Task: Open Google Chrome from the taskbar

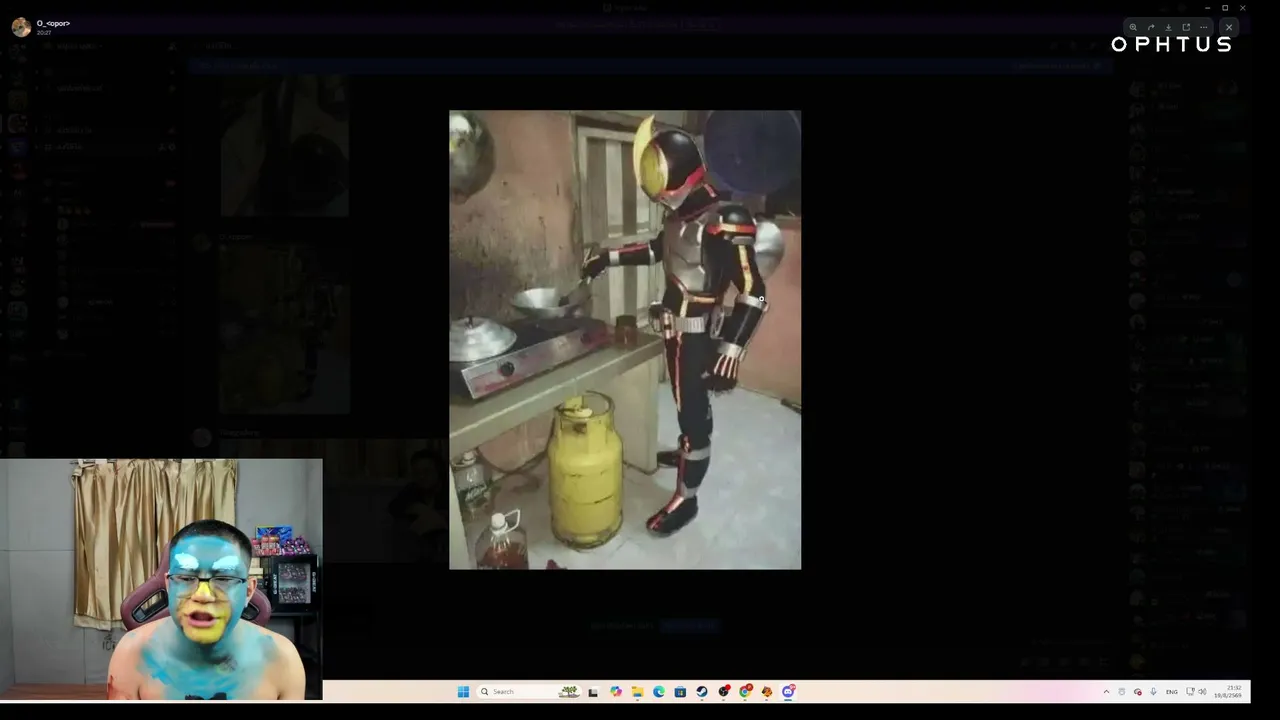Action: pos(745,691)
